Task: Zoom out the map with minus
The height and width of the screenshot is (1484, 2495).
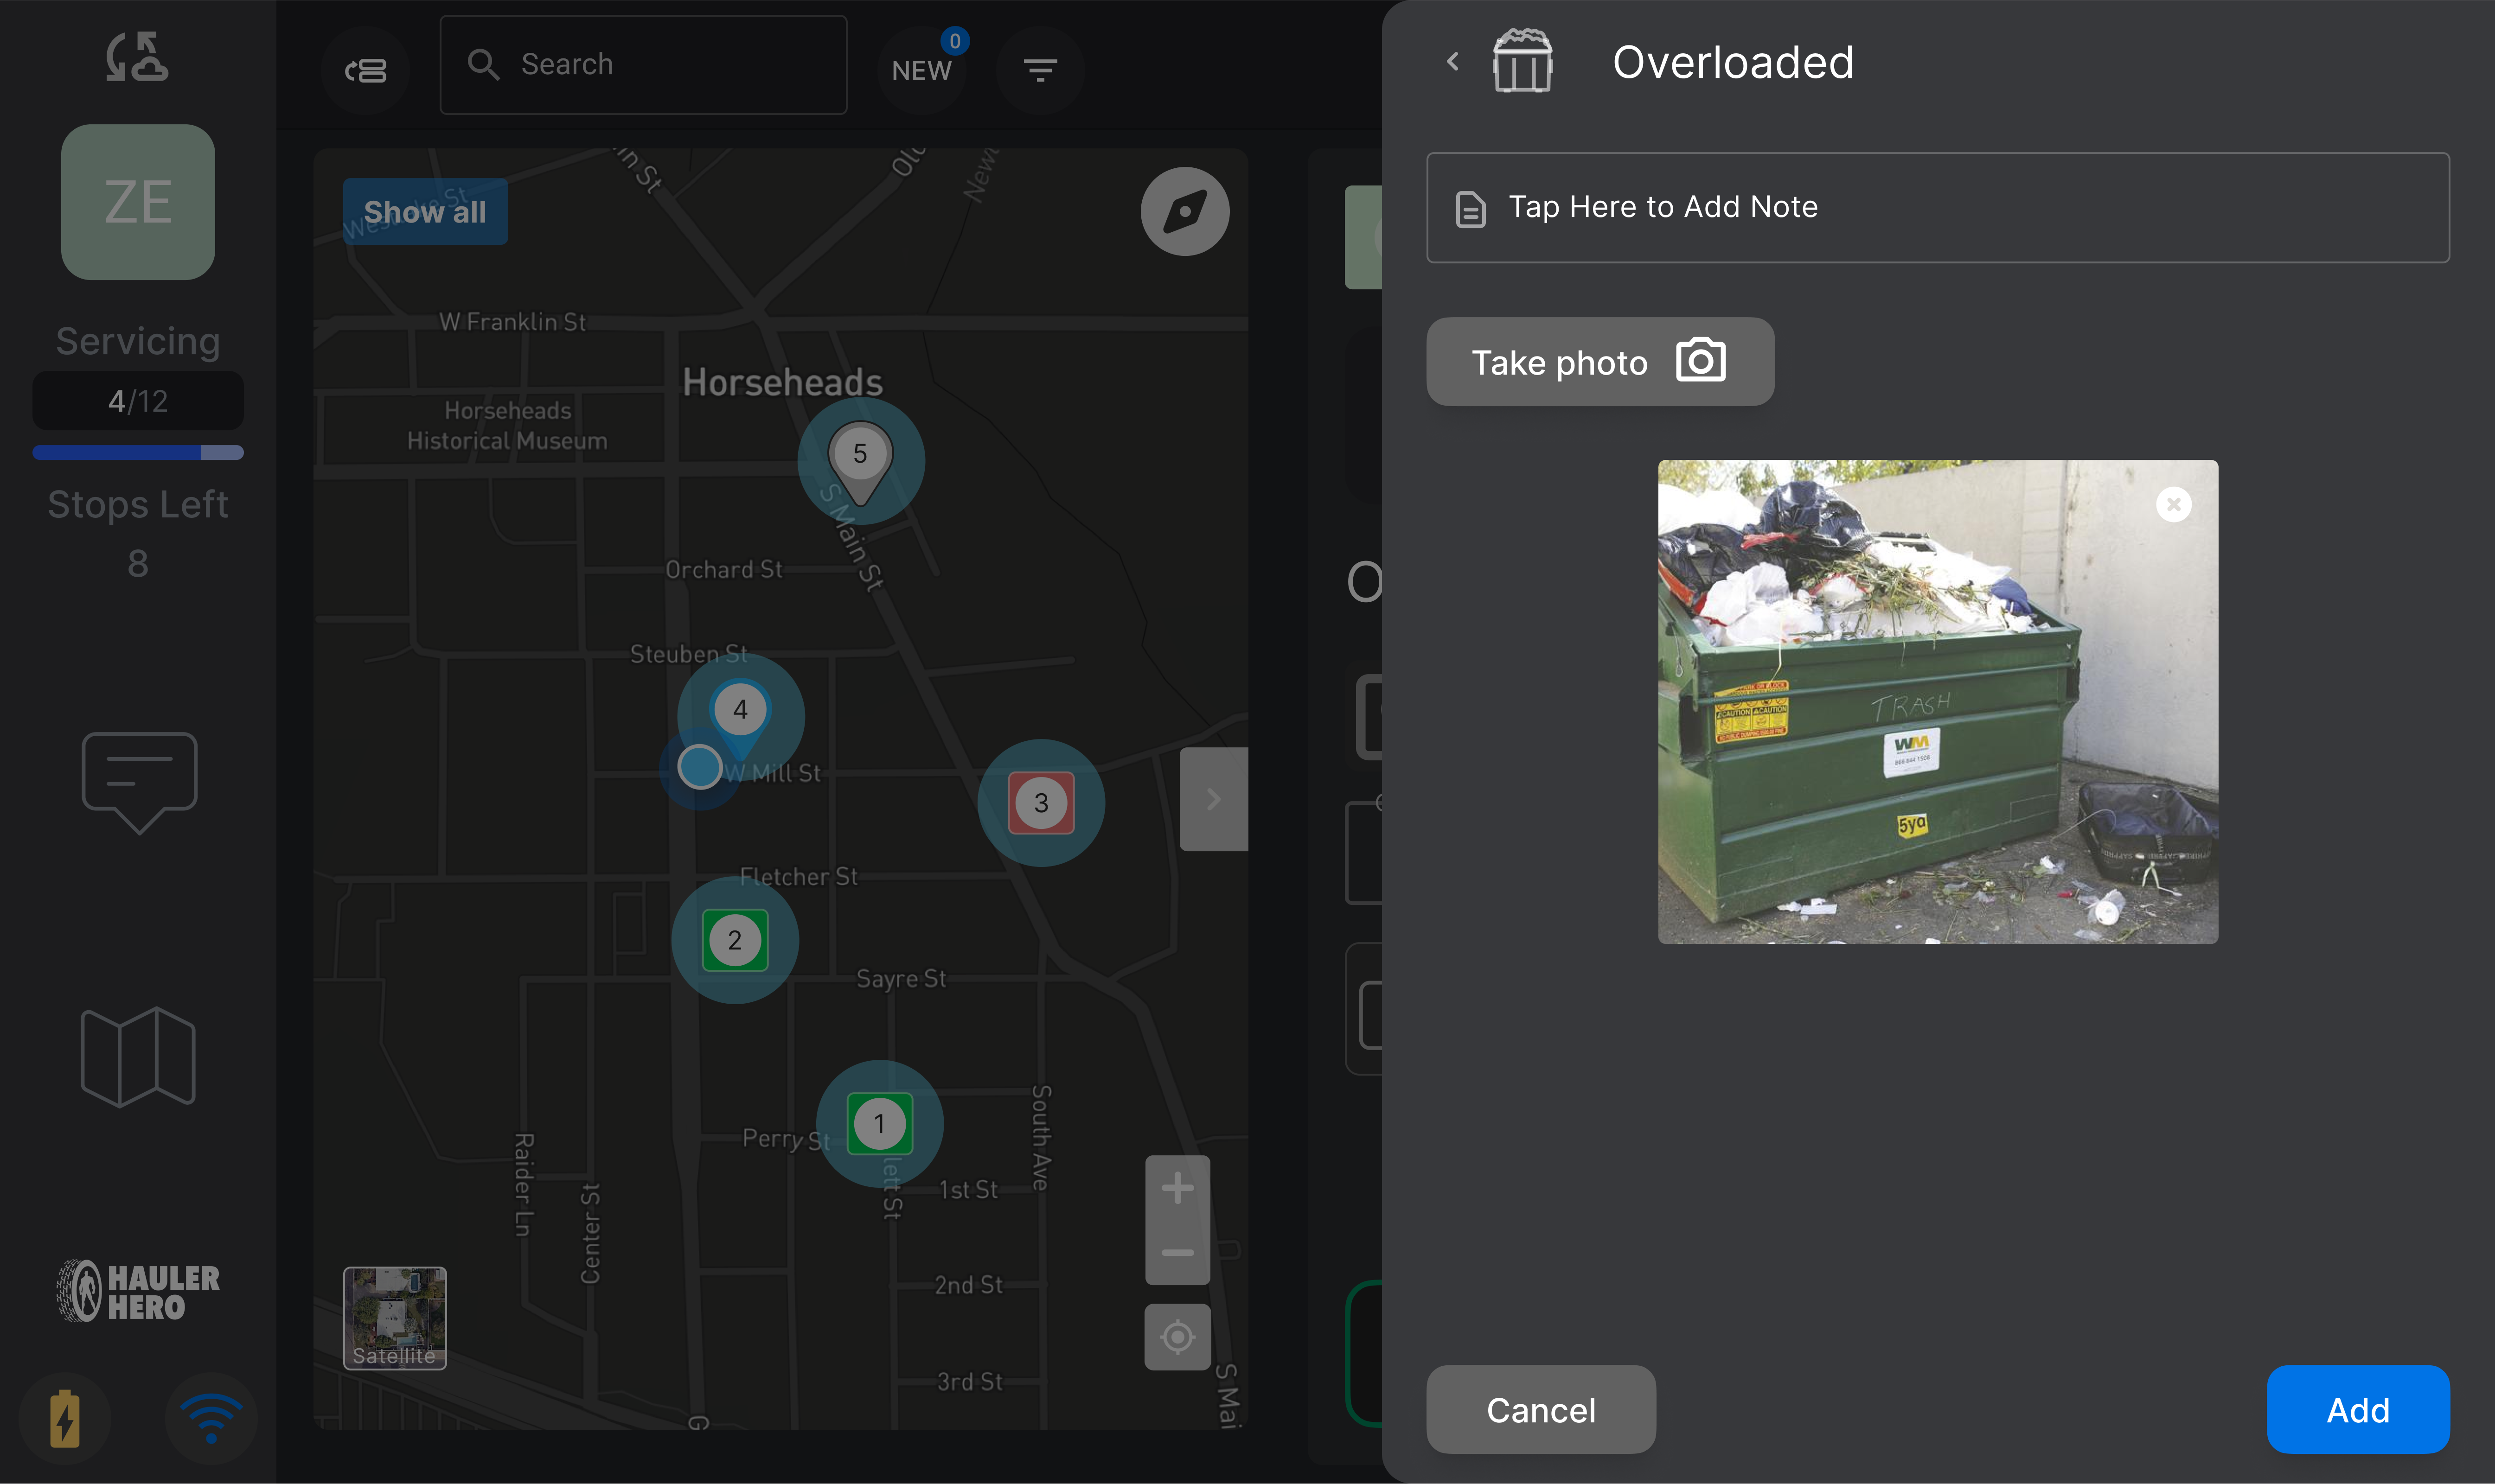Action: click(x=1177, y=1252)
